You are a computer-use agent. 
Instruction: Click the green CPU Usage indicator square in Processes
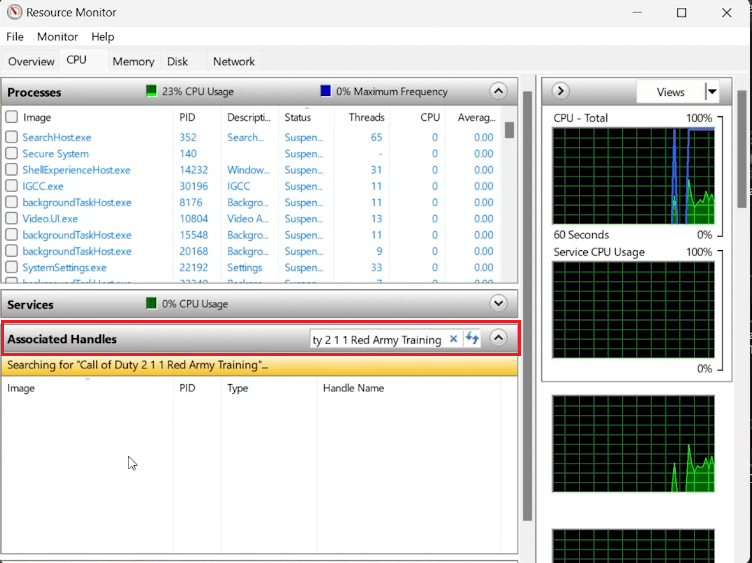click(x=151, y=91)
